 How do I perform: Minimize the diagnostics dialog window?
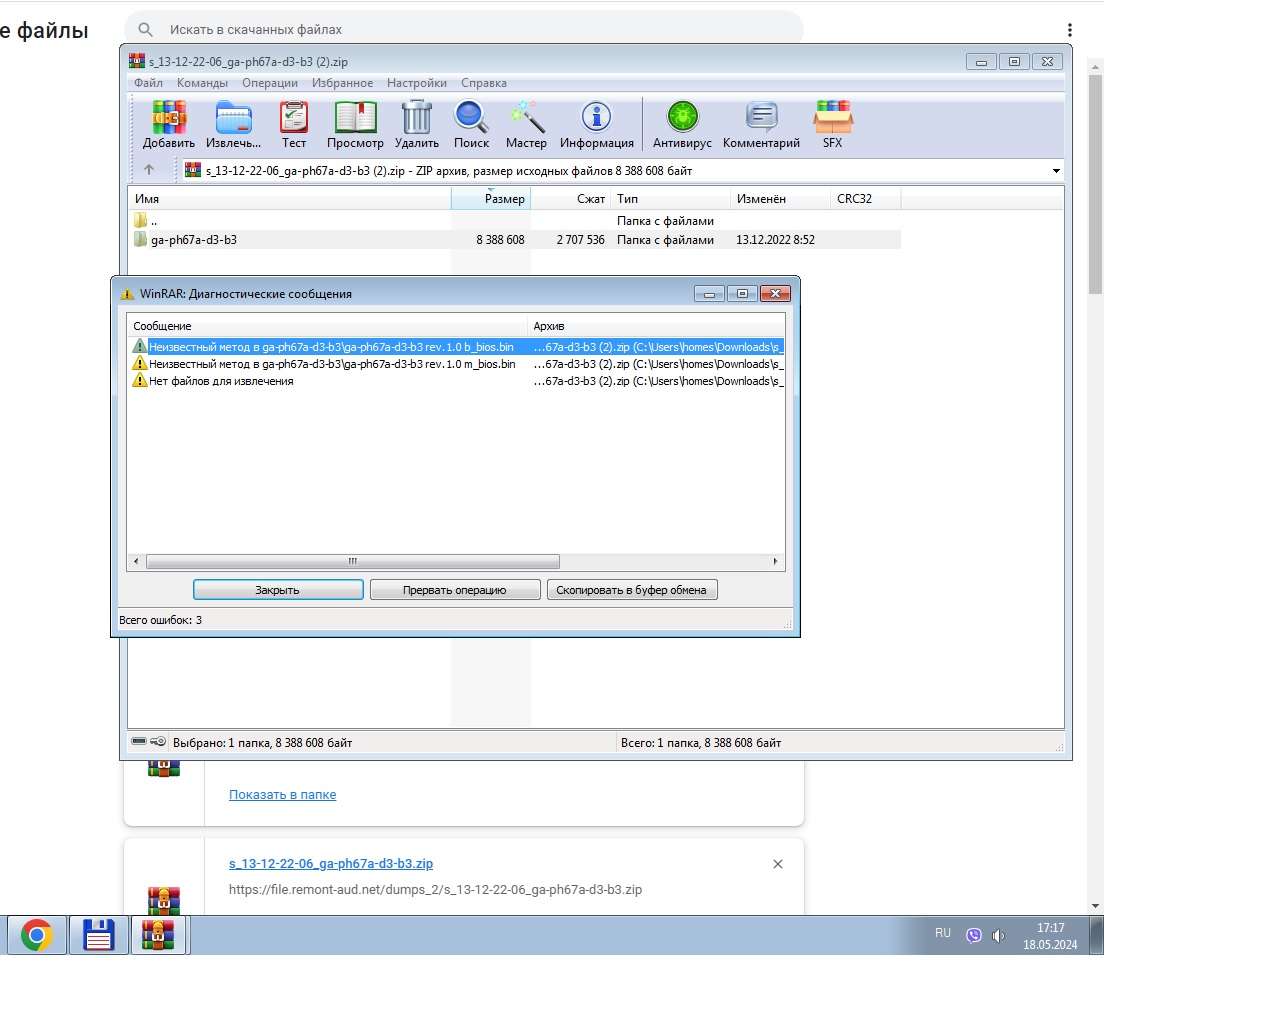tap(709, 294)
